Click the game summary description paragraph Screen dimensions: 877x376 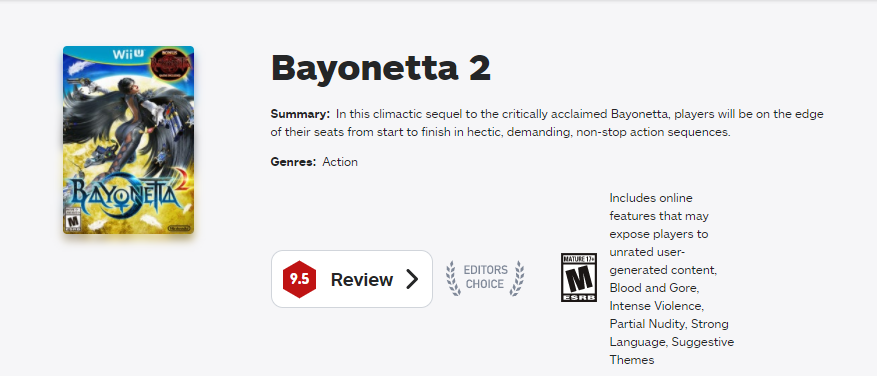547,124
